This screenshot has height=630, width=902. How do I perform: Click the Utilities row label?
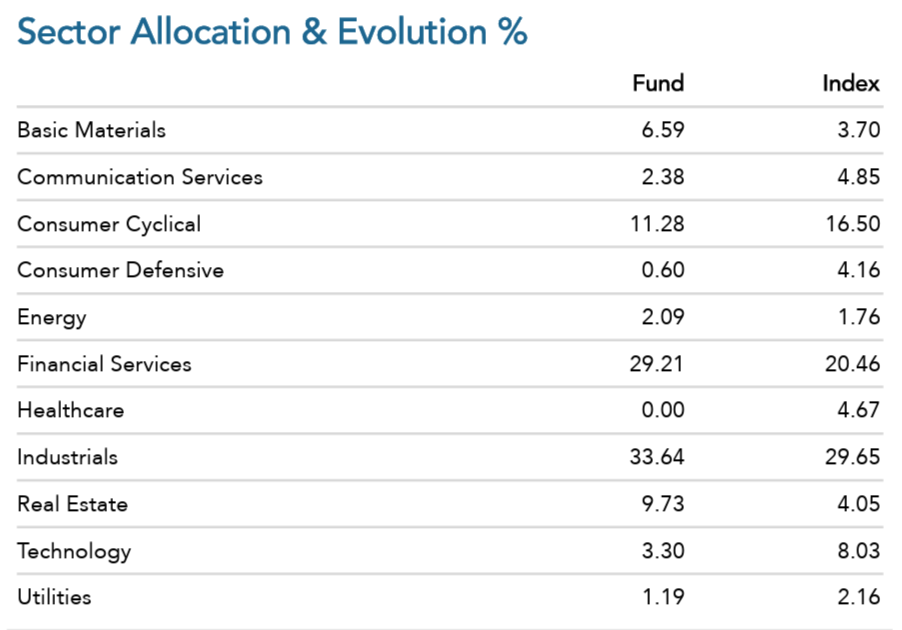click(x=54, y=597)
